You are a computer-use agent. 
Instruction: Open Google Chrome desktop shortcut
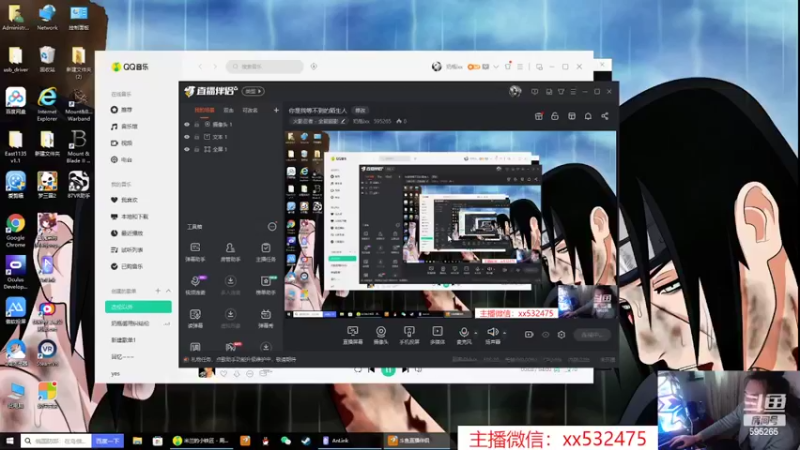tap(15, 231)
